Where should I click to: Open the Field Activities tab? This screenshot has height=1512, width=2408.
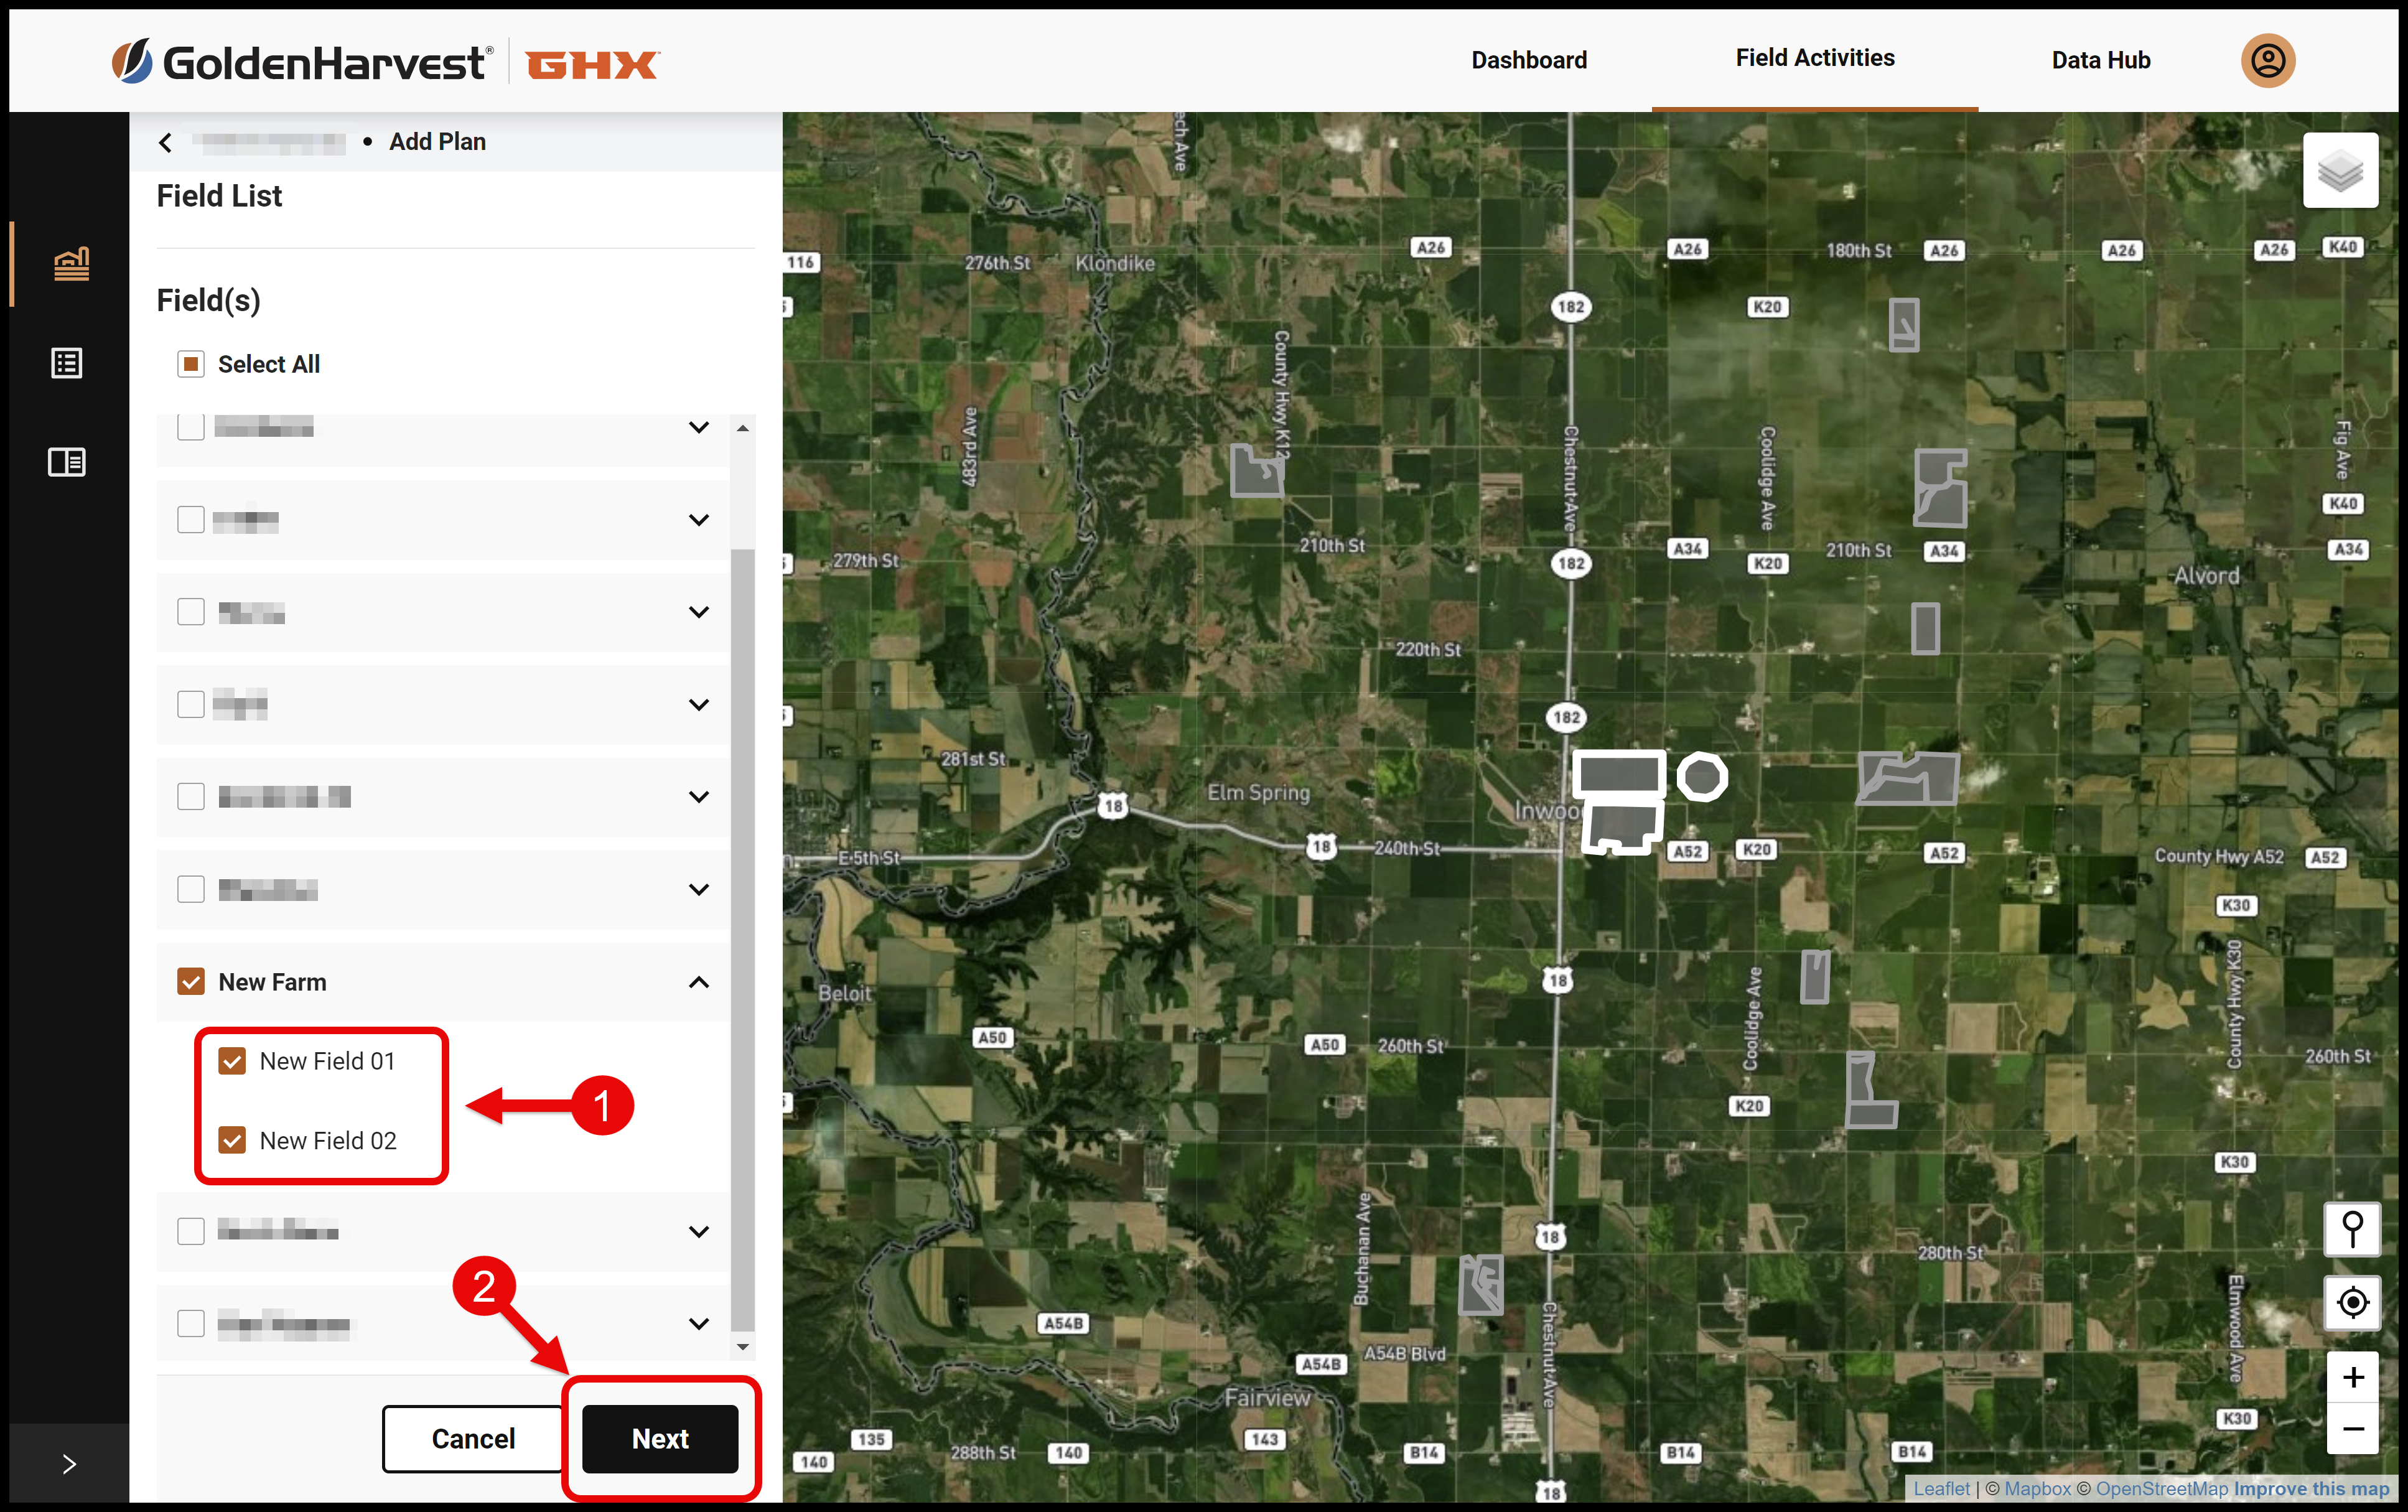[1814, 58]
